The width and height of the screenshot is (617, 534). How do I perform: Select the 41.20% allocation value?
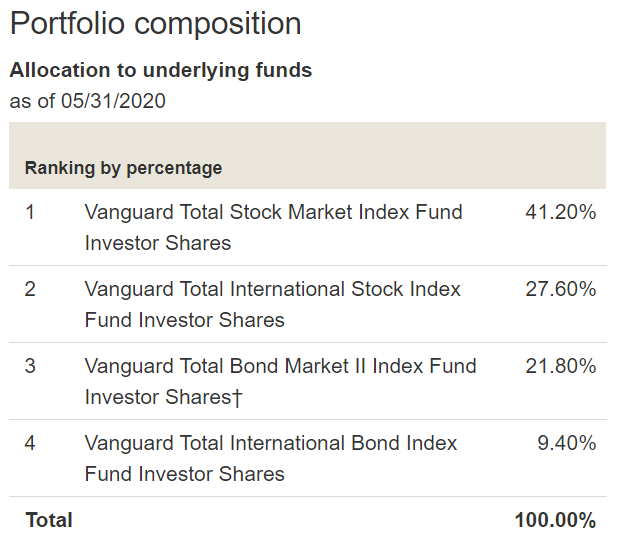pyautogui.click(x=560, y=212)
